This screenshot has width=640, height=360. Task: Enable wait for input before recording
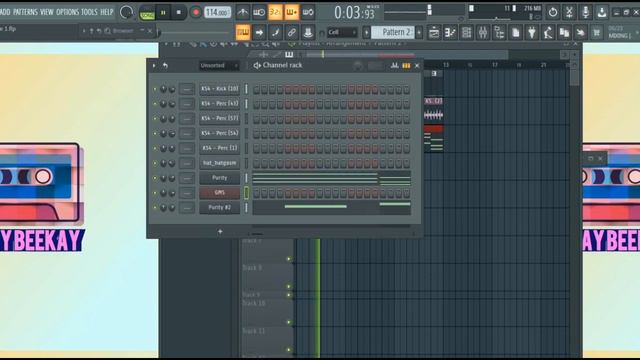pyautogui.click(x=259, y=12)
